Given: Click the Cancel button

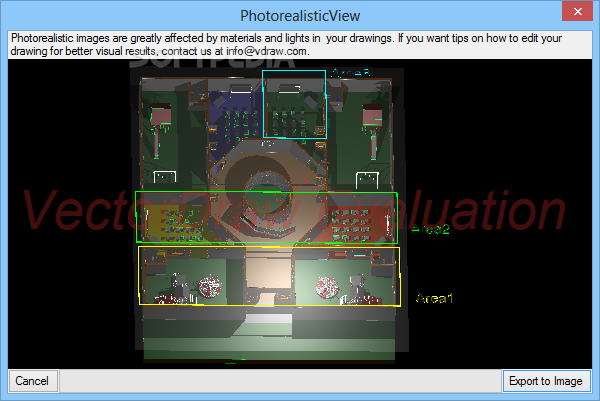Looking at the screenshot, I should click(33, 381).
